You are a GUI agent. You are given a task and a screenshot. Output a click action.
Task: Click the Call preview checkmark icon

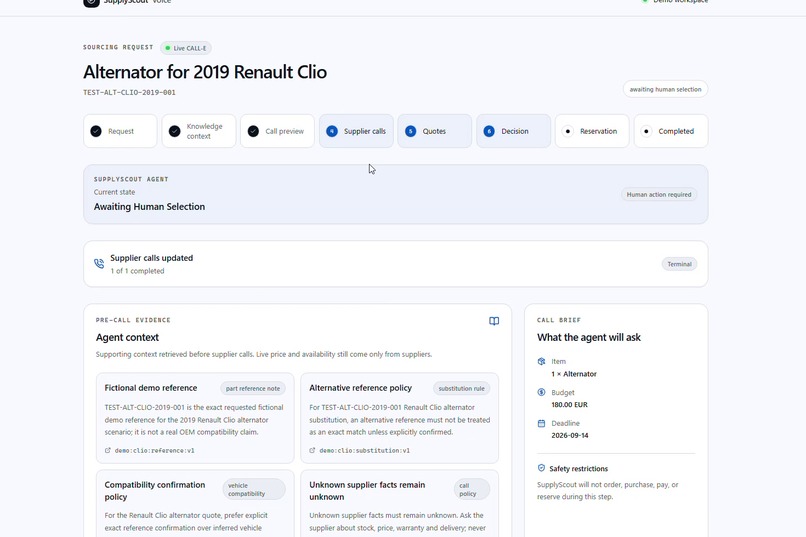point(253,131)
